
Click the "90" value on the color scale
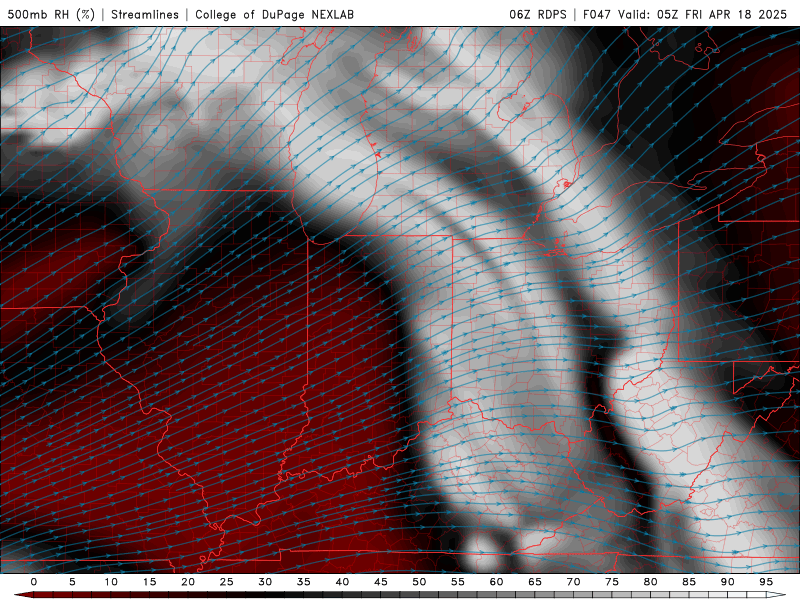point(728,582)
